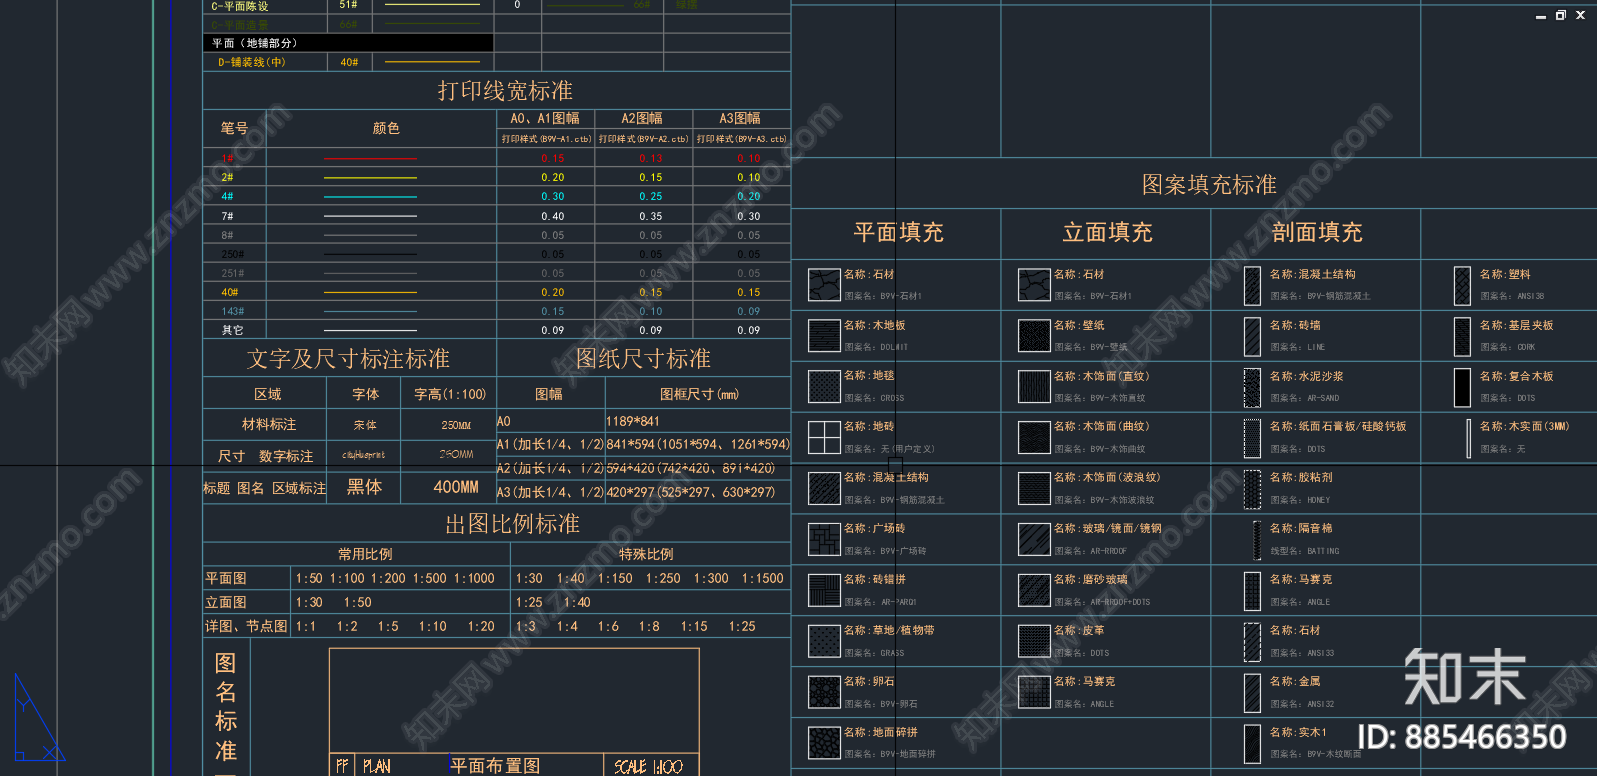Click the UCS triangle icon at drawing corner
This screenshot has width=1597, height=776.
(x=38, y=718)
